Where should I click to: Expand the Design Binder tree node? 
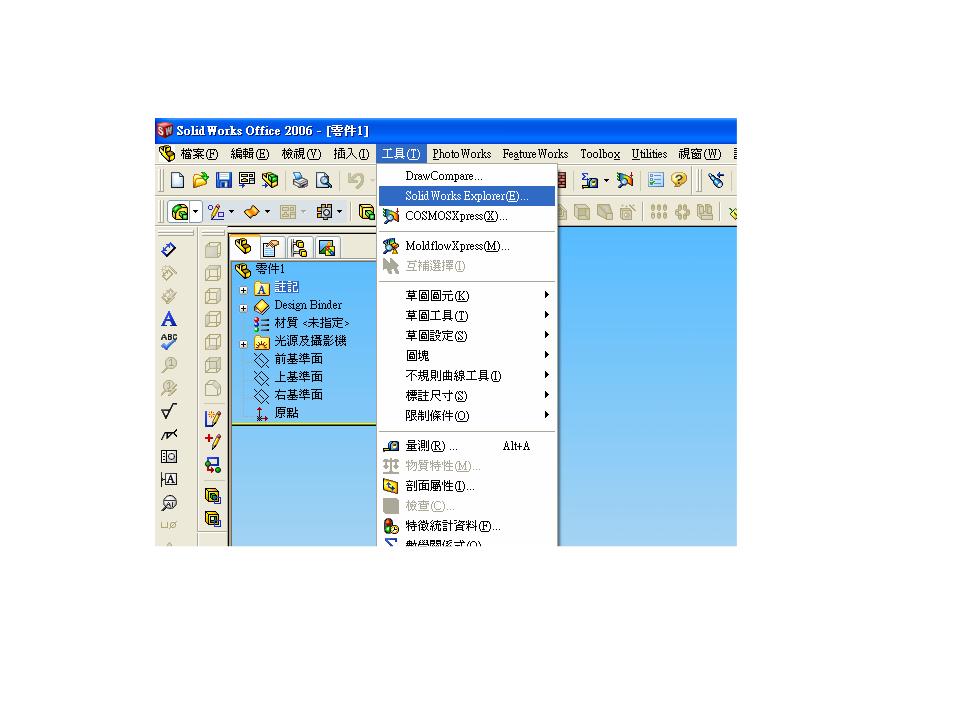click(244, 308)
